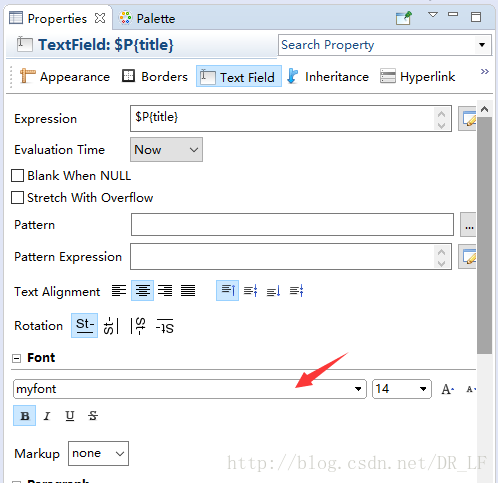This screenshot has height=483, width=498.
Task: Open the Palette view tab
Action: 147,18
